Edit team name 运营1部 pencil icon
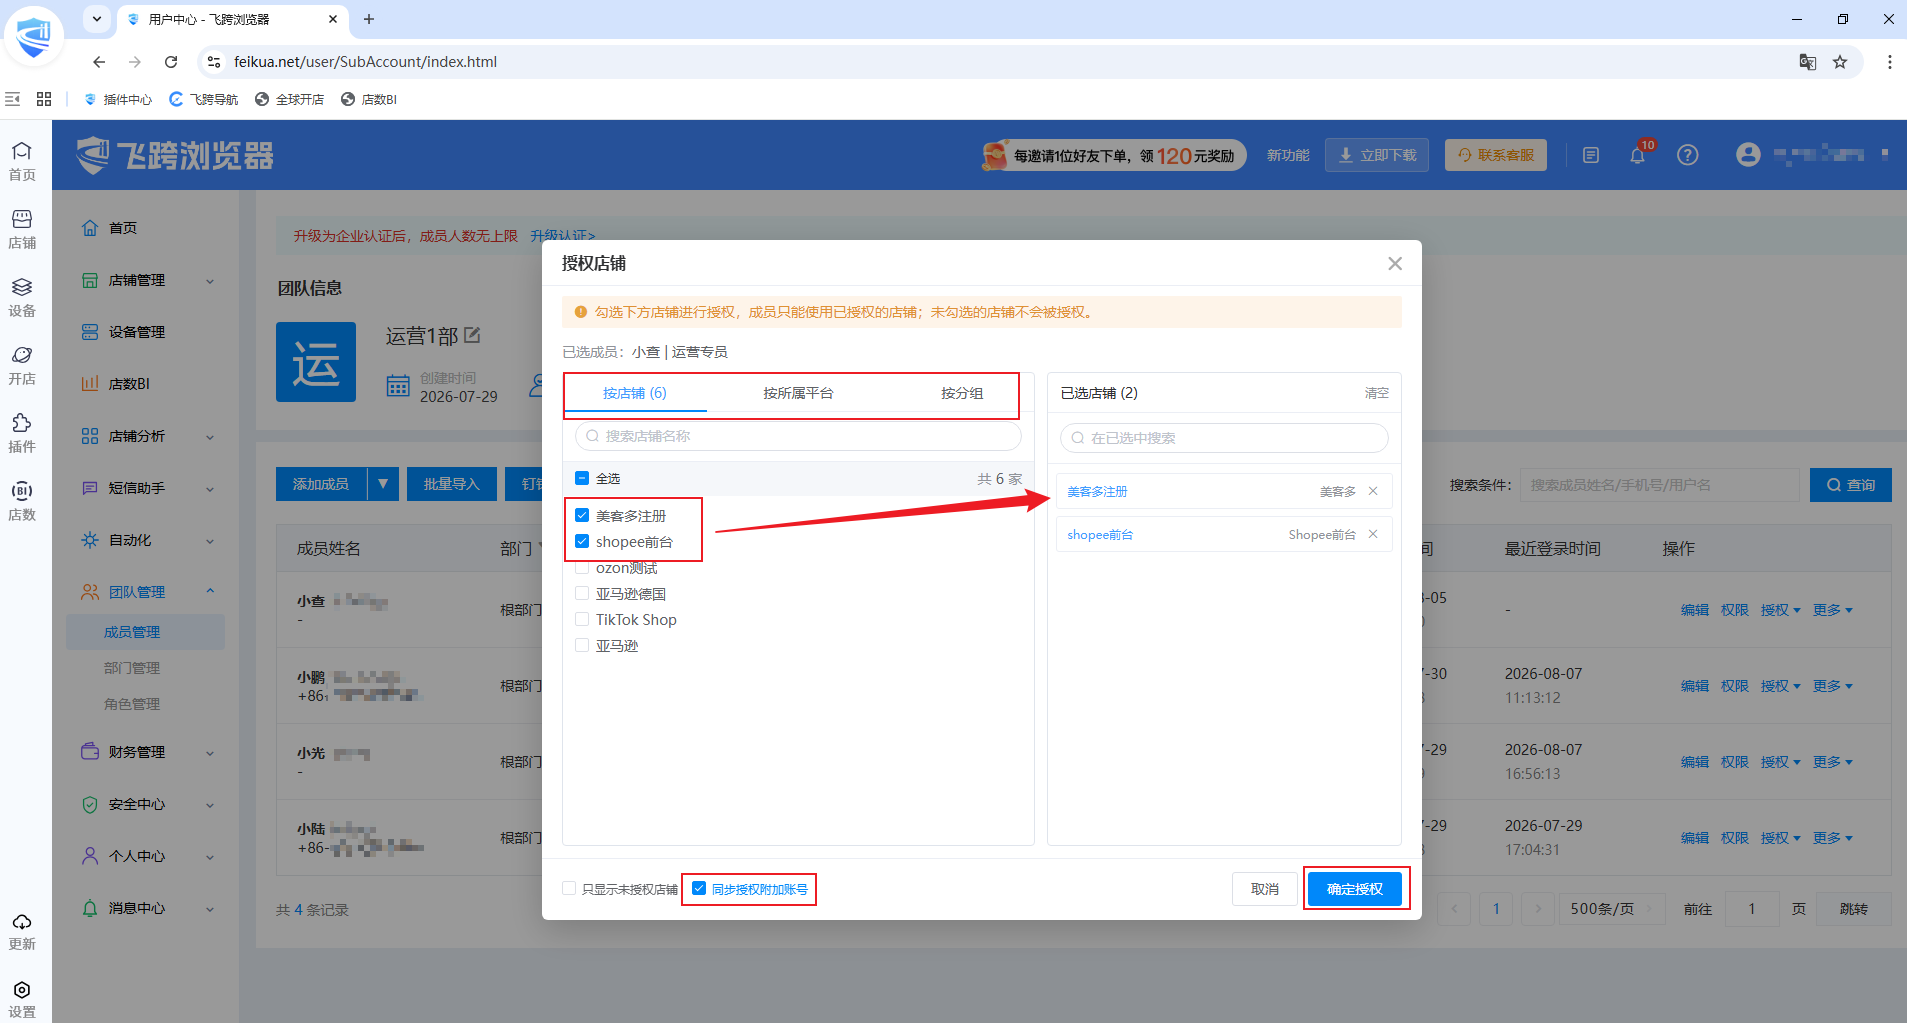 pos(472,335)
